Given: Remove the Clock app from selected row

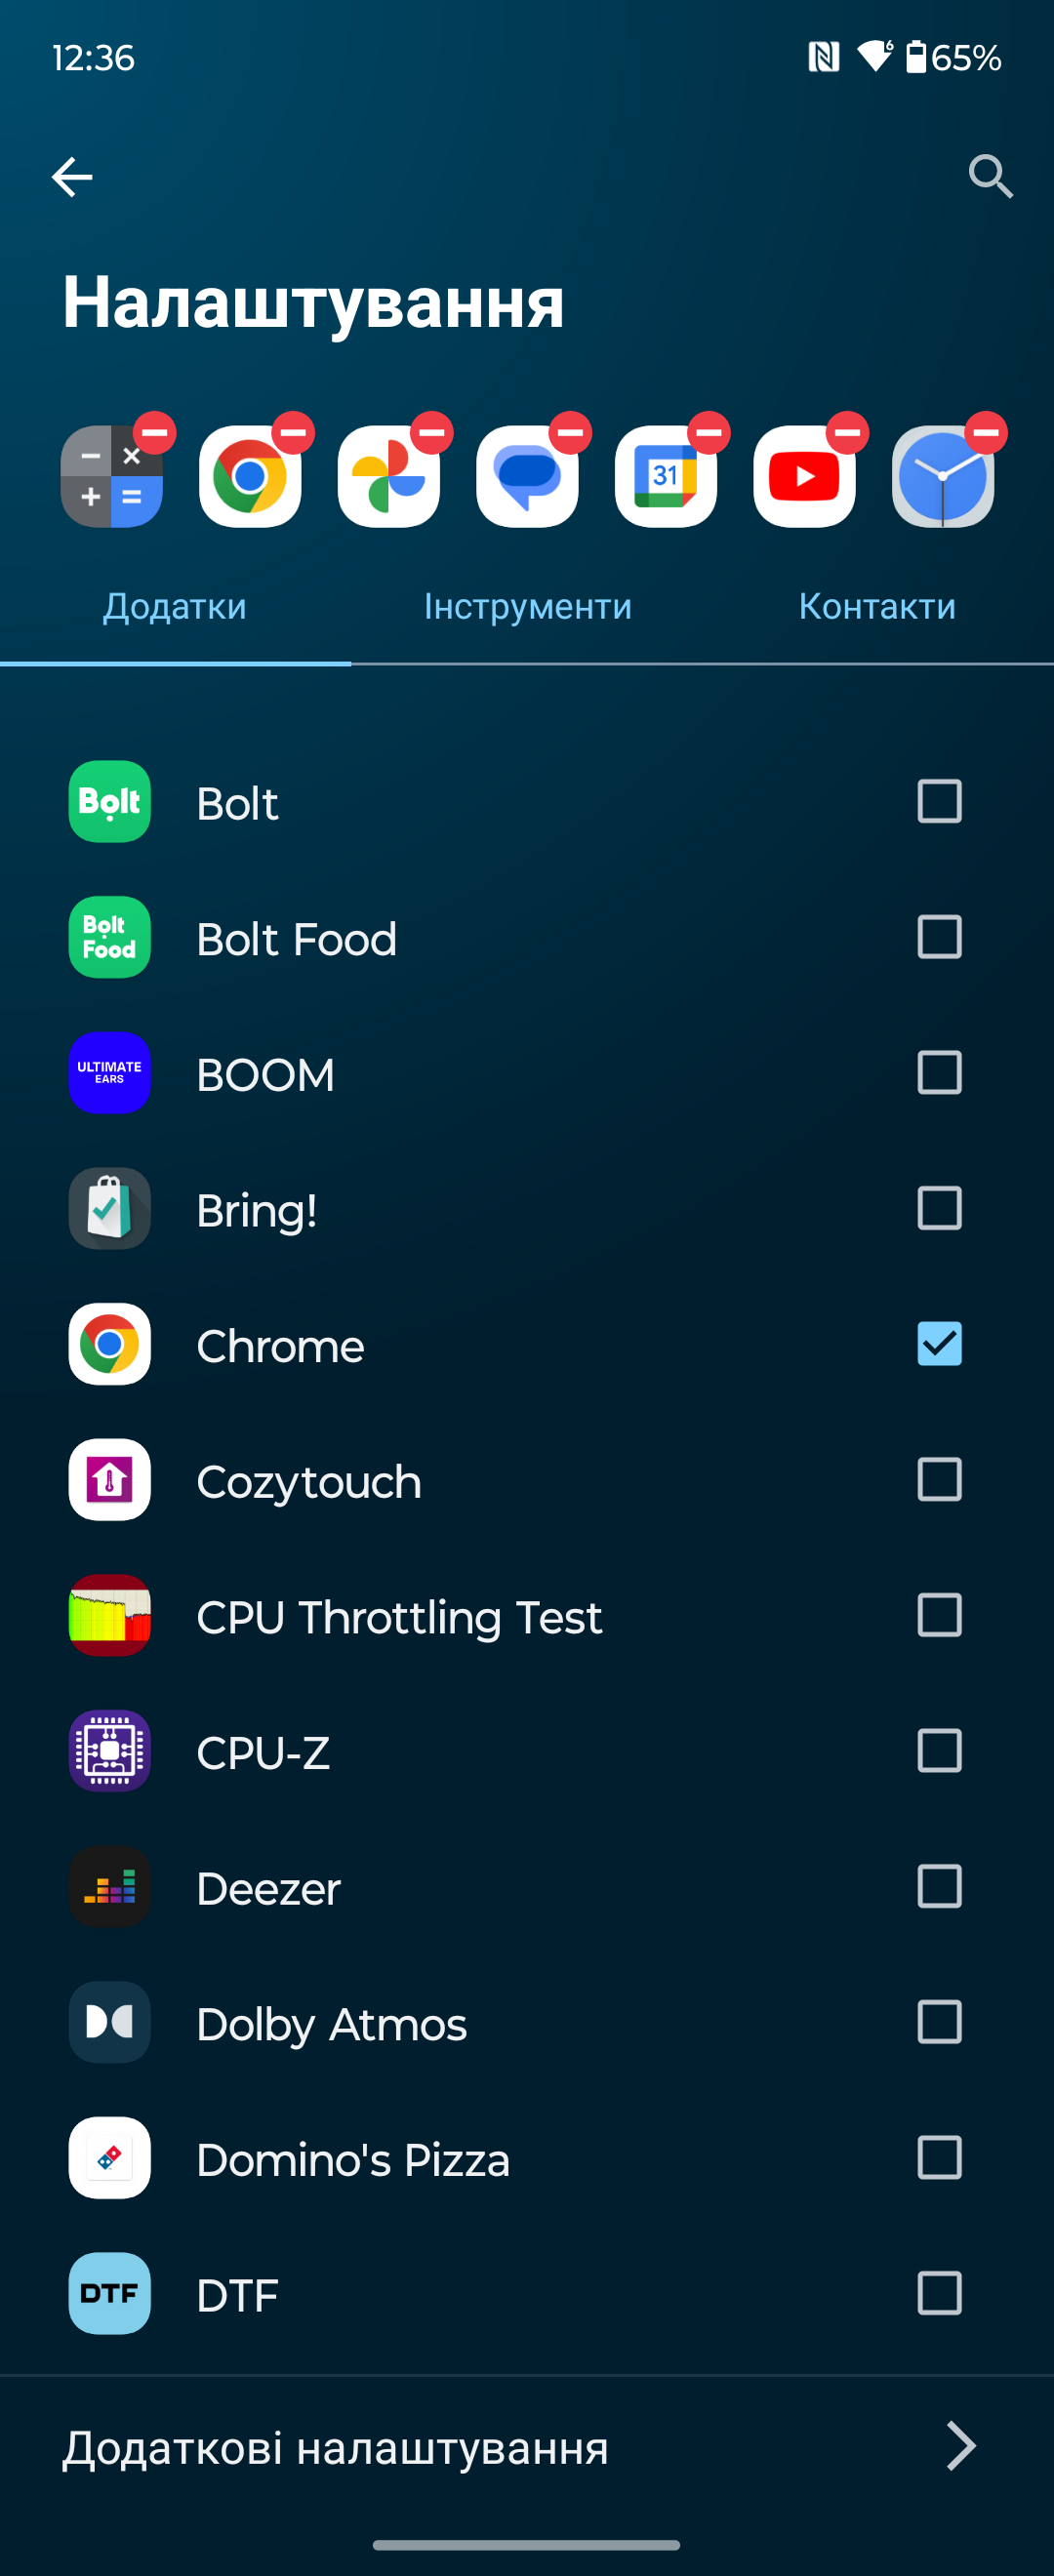Looking at the screenshot, I should 986,433.
